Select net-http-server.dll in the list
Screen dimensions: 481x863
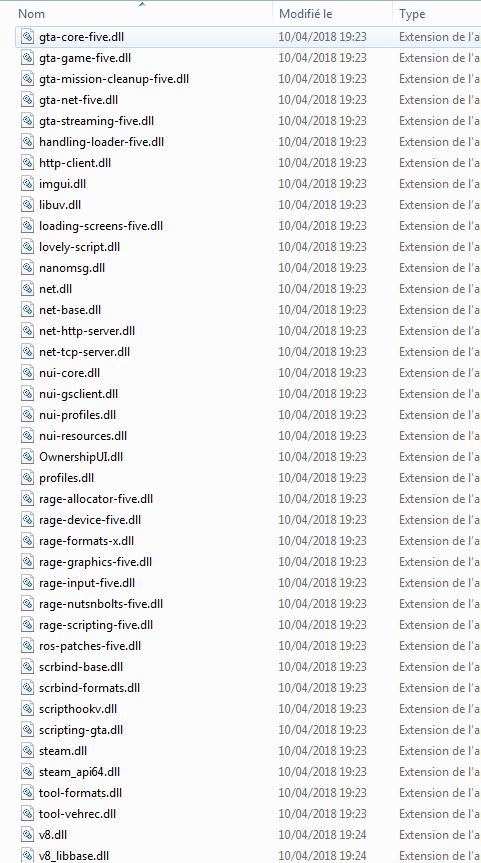pos(87,331)
